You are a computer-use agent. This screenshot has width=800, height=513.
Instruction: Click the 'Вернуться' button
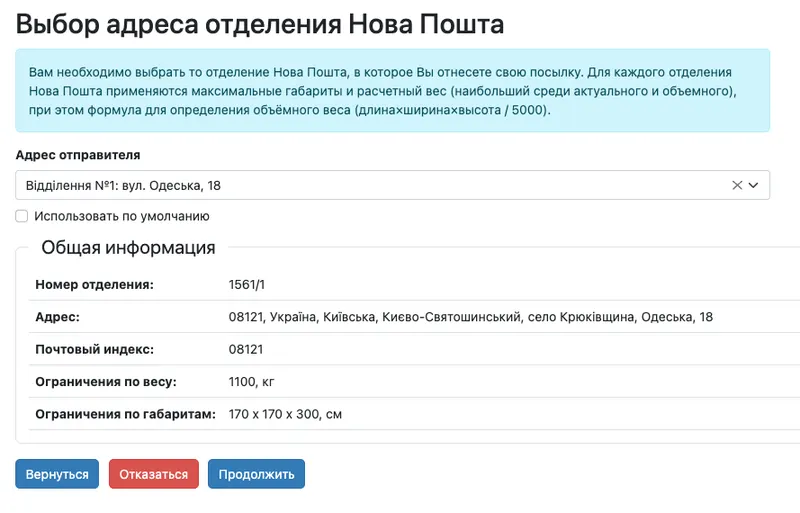point(57,474)
